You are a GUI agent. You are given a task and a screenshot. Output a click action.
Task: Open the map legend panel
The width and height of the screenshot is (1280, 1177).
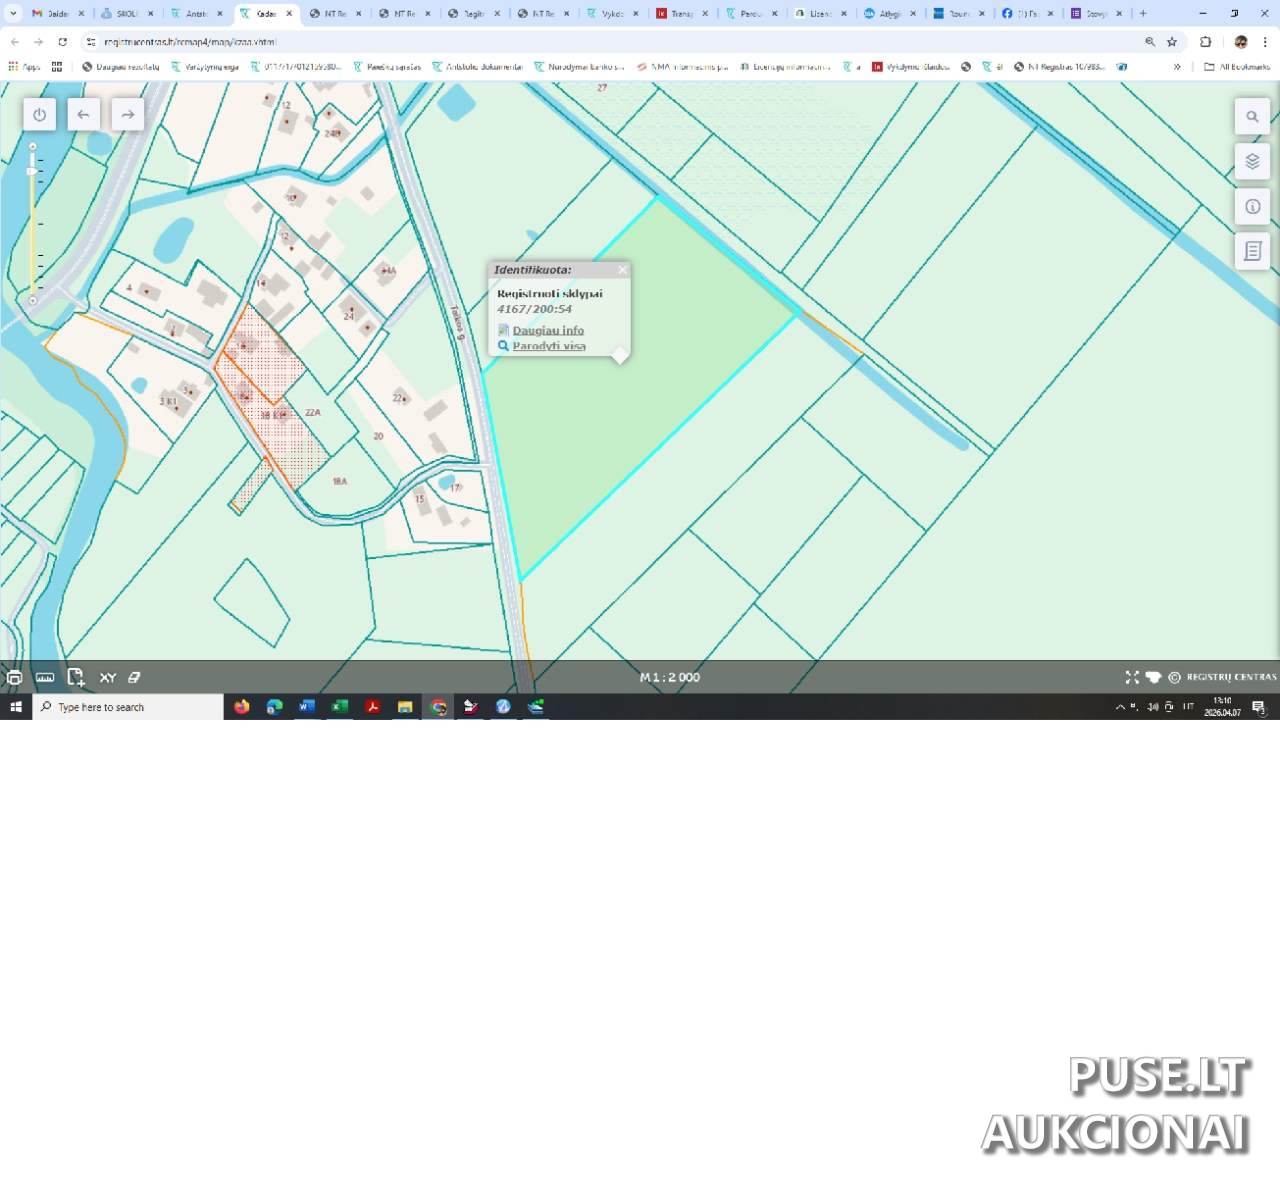coord(1252,252)
